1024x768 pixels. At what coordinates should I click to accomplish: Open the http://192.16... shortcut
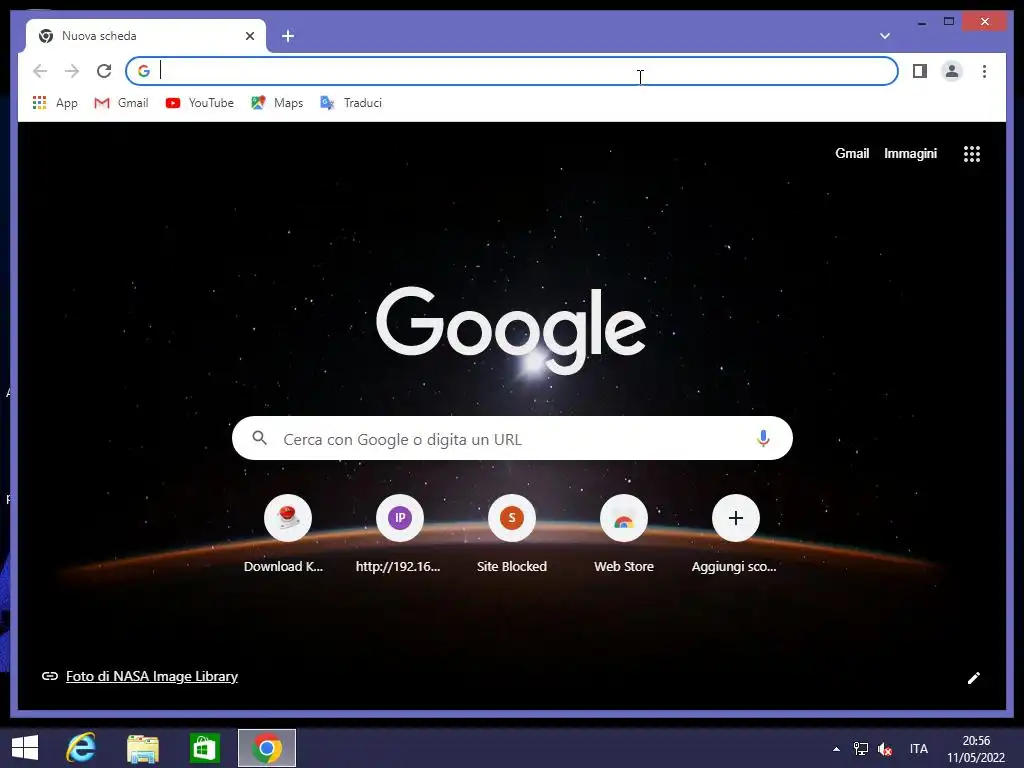coord(400,534)
